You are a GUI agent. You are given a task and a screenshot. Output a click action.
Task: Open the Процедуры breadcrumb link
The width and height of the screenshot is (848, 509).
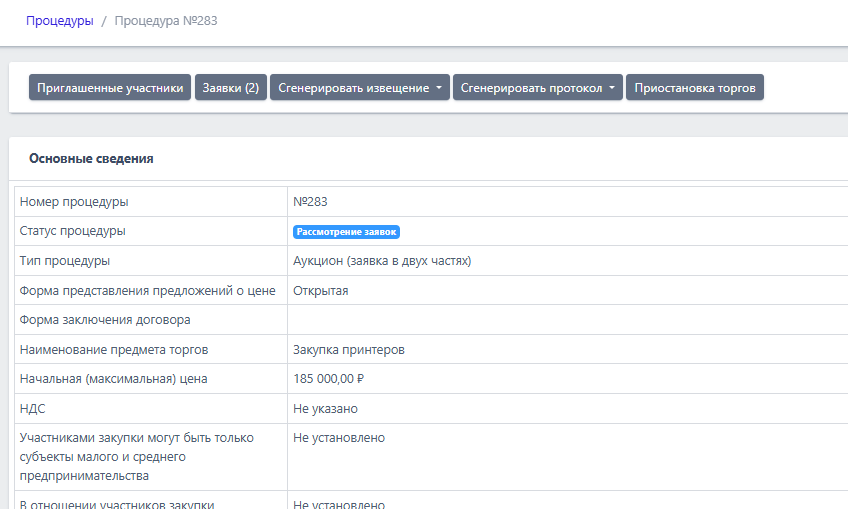(x=59, y=21)
